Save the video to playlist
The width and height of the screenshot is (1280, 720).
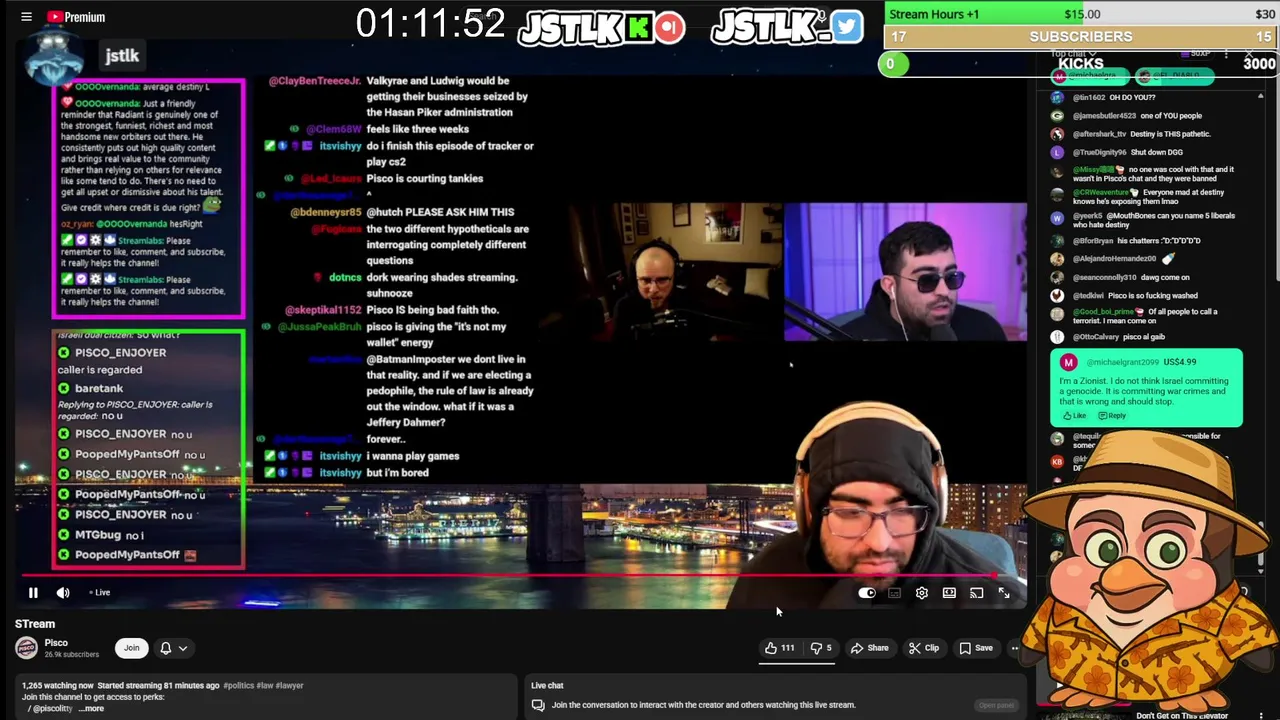point(976,648)
